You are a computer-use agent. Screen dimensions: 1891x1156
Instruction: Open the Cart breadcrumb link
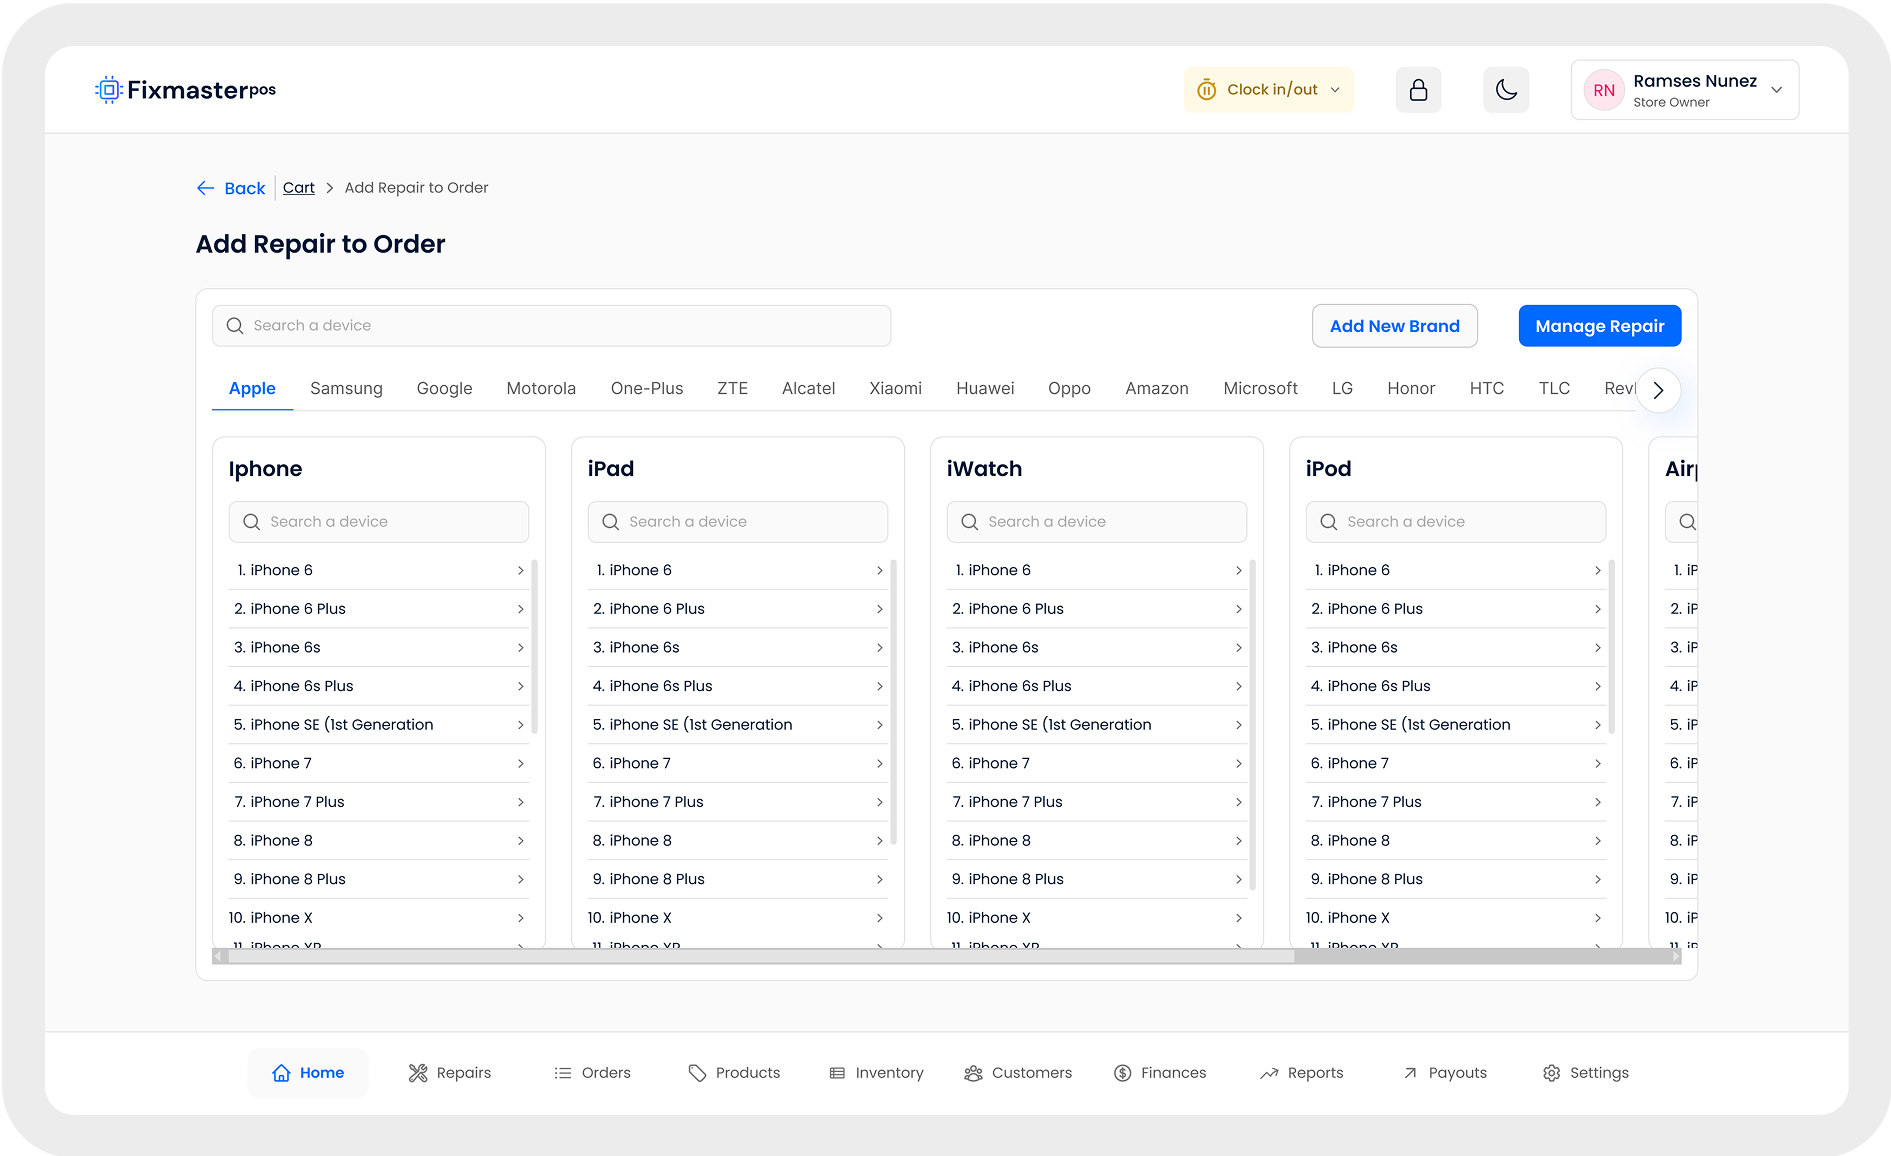(x=298, y=188)
